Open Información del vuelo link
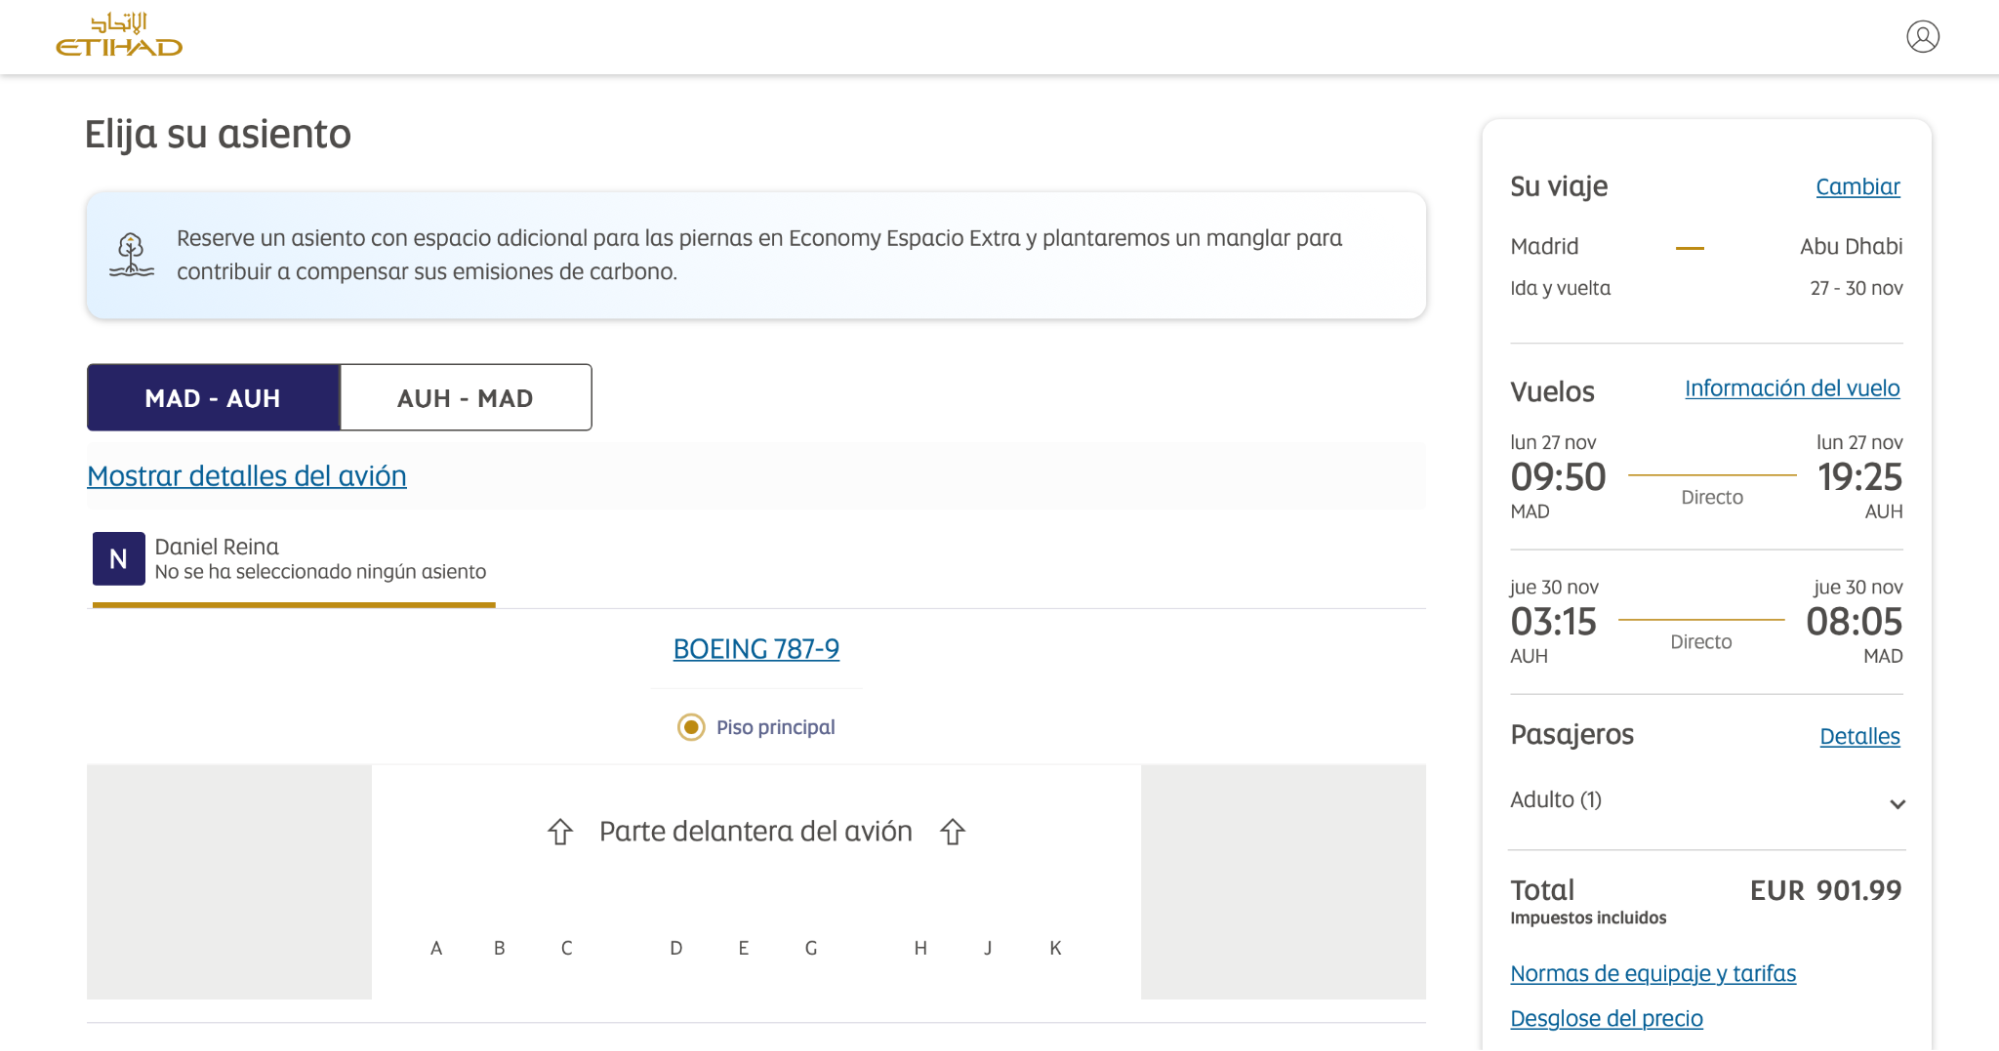1999x1051 pixels. [1792, 388]
